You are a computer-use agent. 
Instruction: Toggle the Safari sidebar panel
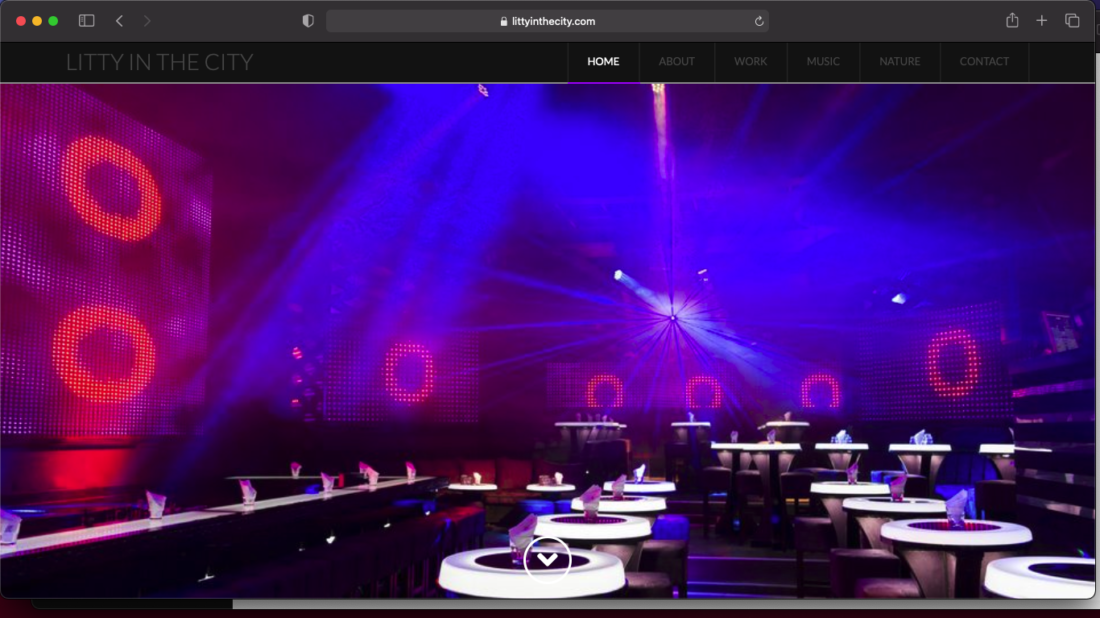pos(87,21)
